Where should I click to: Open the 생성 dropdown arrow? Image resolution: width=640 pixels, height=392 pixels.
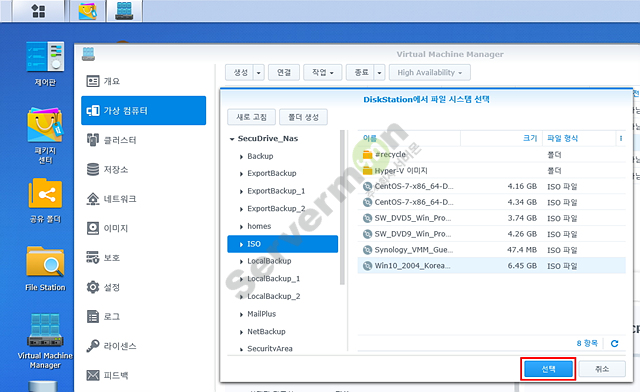pos(259,73)
